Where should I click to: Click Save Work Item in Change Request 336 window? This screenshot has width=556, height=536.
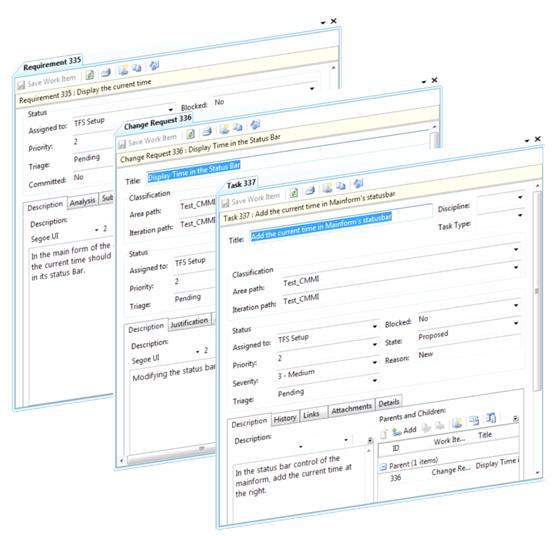[148, 140]
